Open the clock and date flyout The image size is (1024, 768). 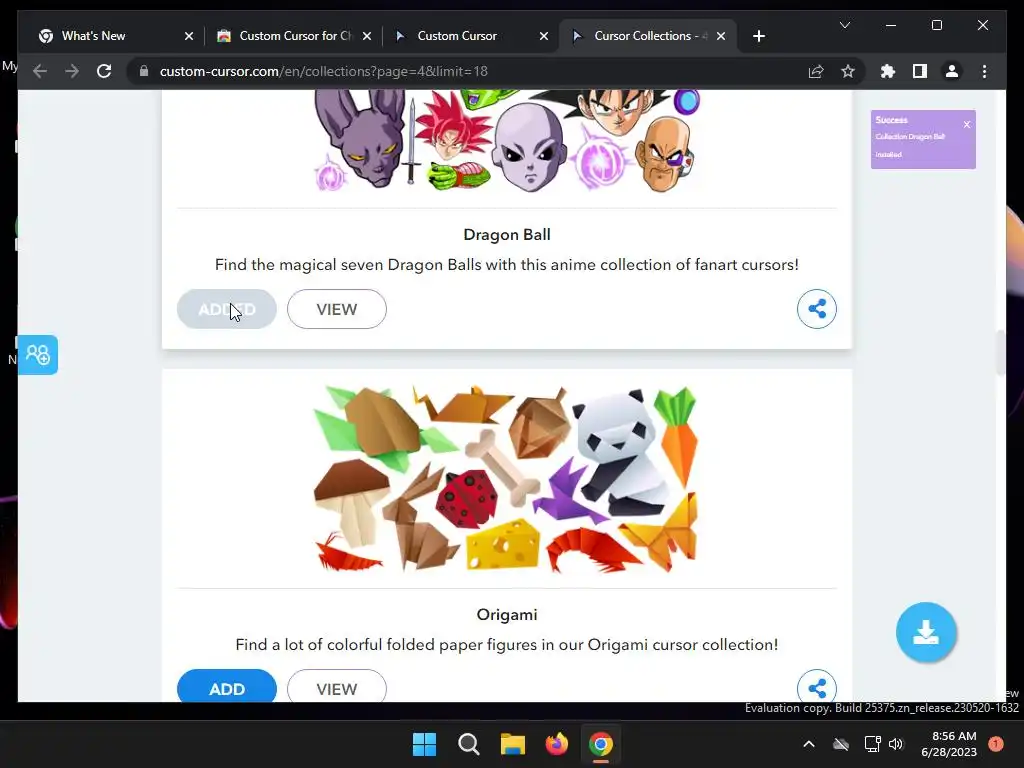(948, 744)
